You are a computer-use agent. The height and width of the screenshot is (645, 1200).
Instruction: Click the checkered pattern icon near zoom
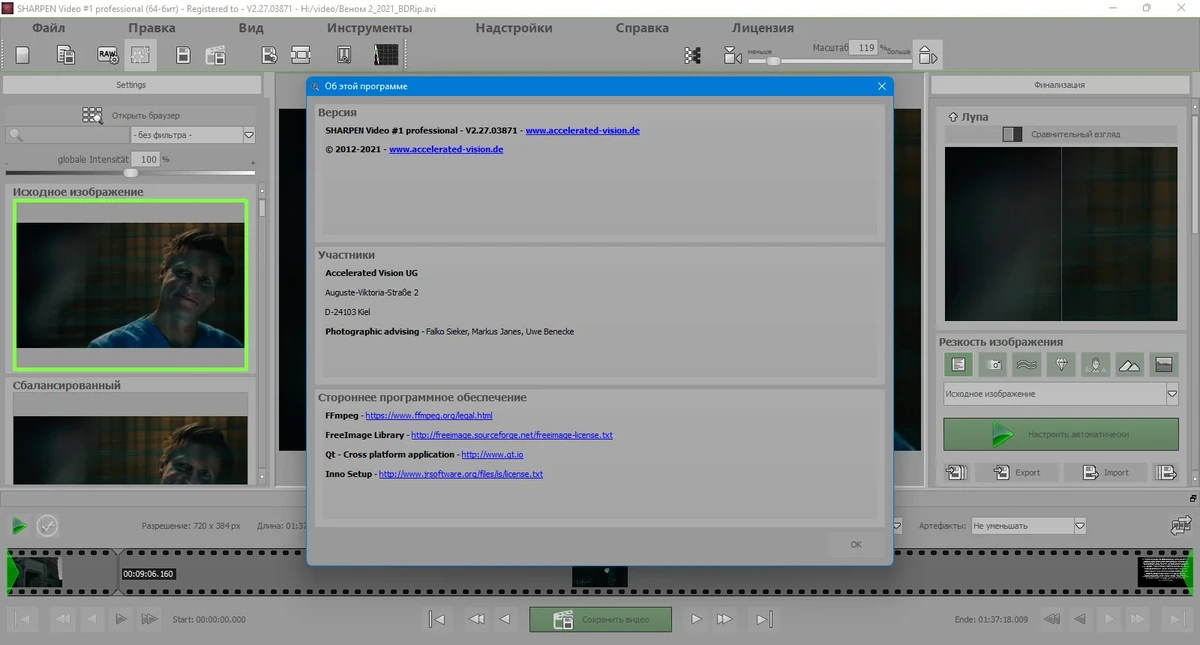[x=692, y=56]
